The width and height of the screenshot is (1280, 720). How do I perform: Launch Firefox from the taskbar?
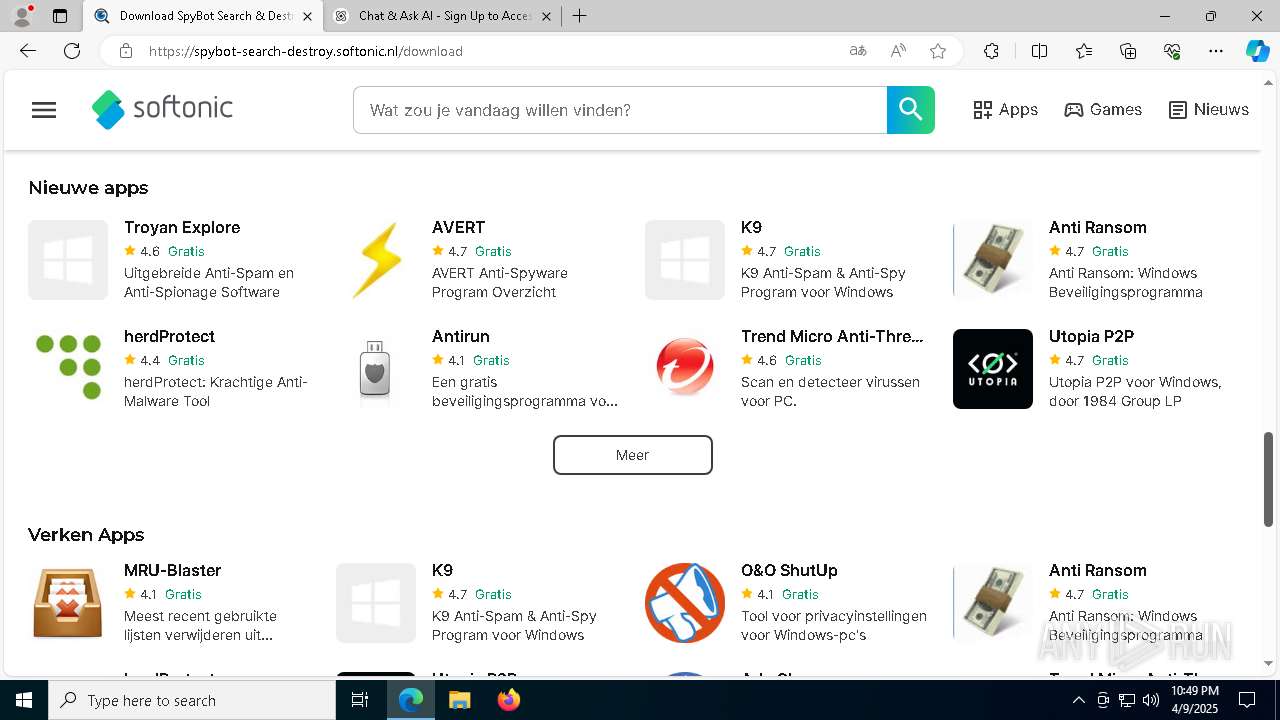tap(508, 700)
